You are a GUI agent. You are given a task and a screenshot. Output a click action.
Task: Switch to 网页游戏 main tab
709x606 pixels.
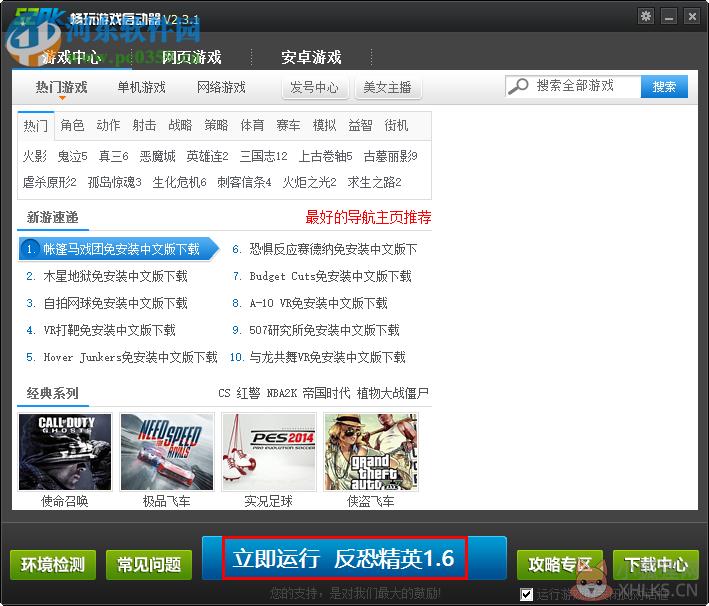(191, 57)
